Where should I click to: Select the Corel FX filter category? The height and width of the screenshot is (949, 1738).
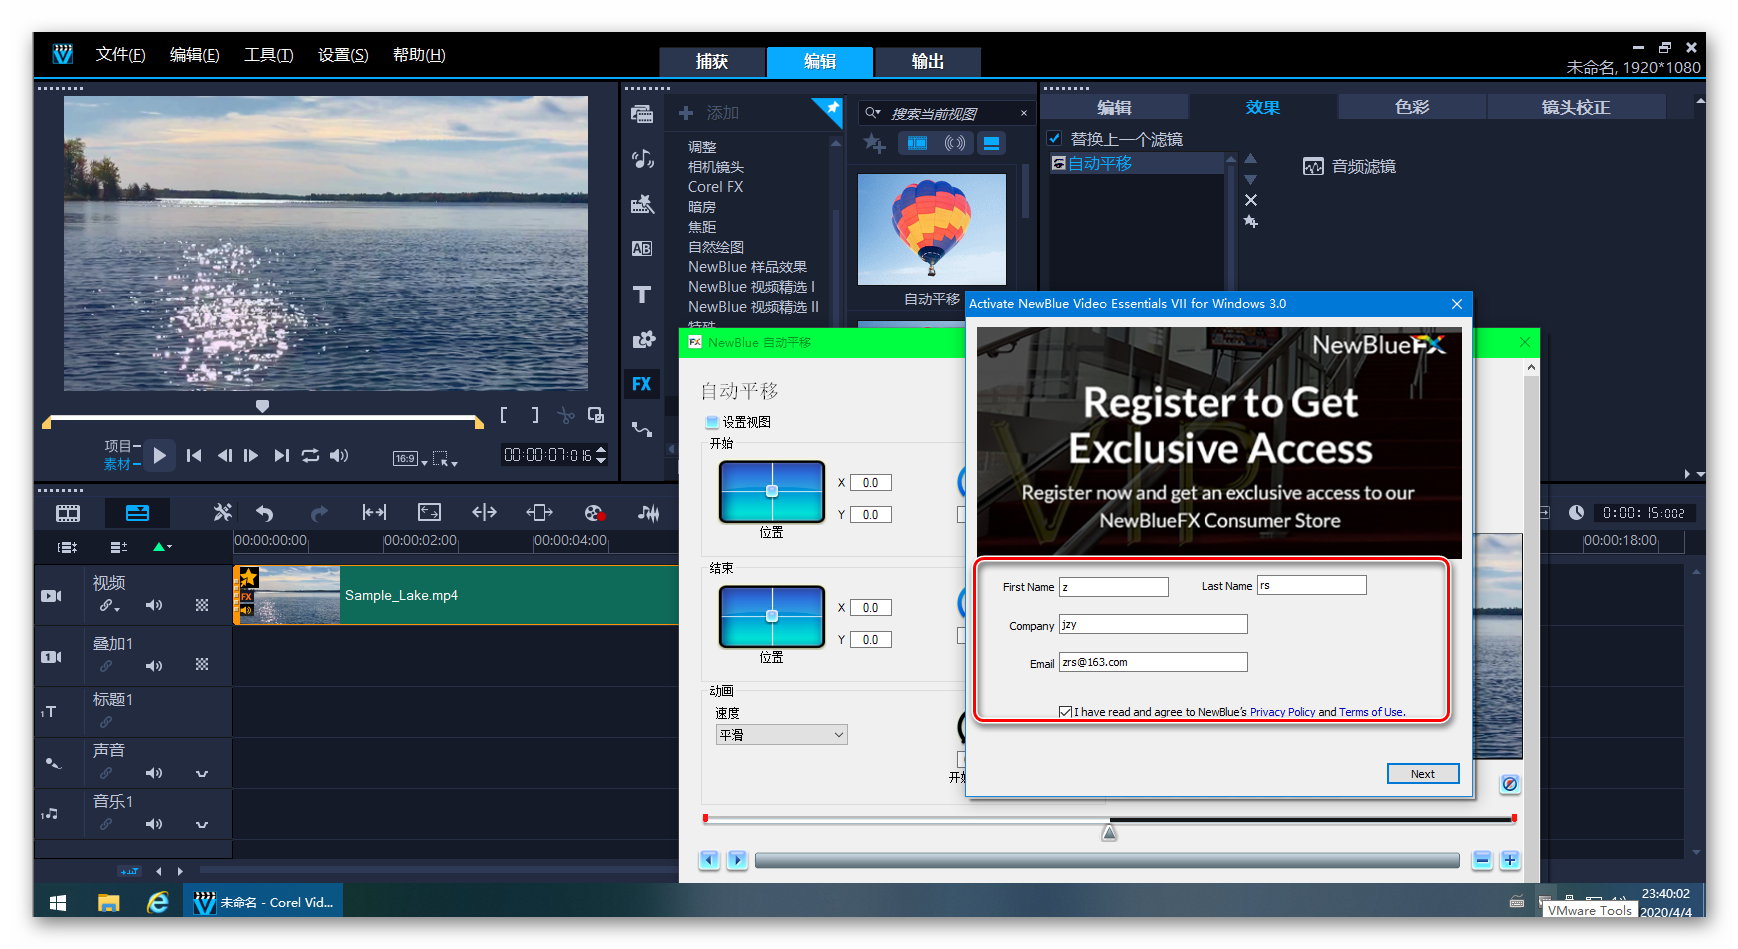715,187
